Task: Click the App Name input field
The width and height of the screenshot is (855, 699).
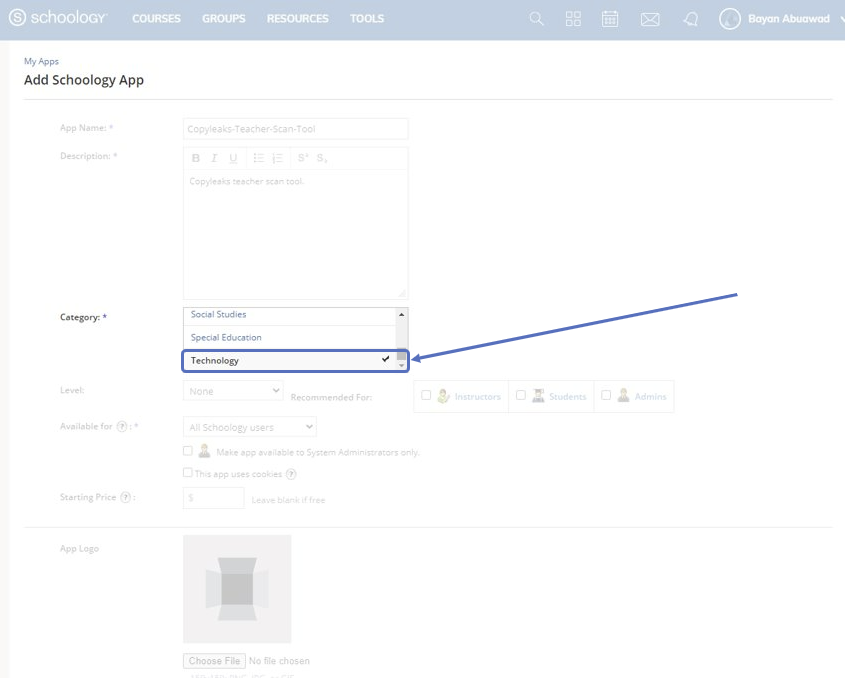Action: (x=296, y=129)
